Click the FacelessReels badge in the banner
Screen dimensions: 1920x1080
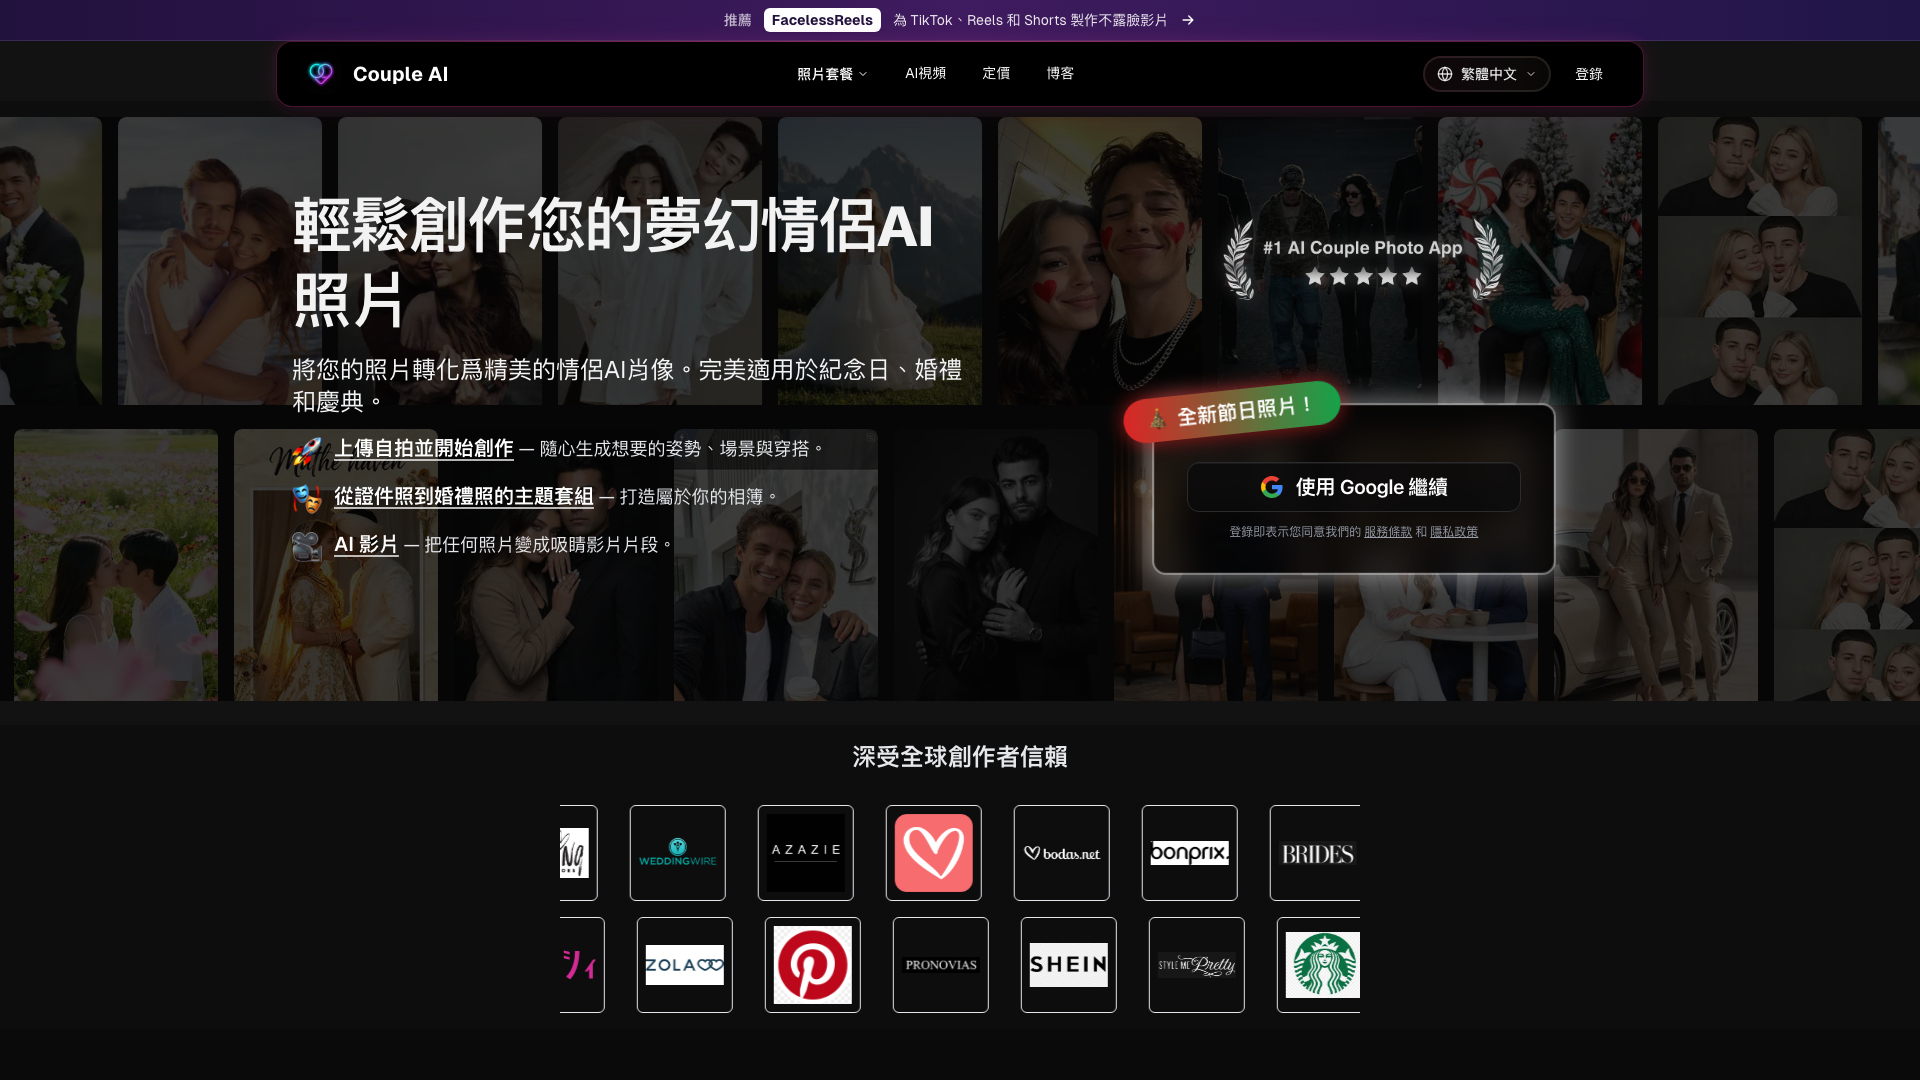822,20
